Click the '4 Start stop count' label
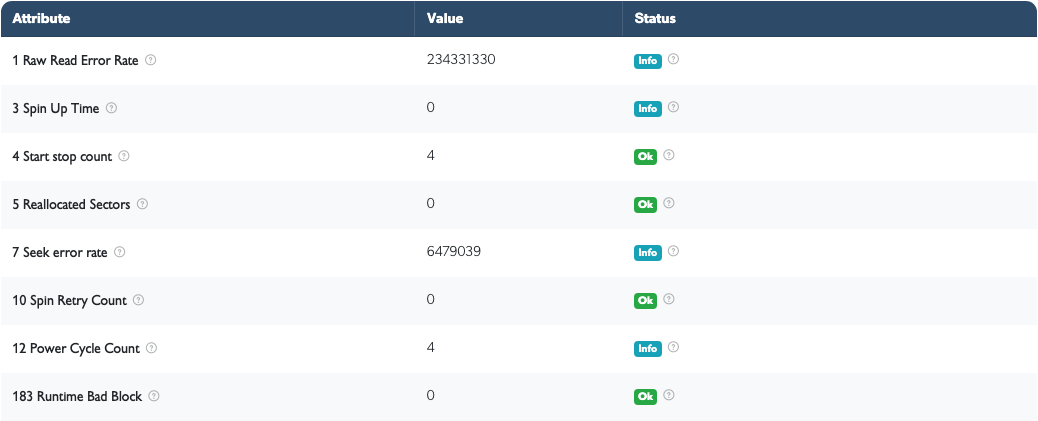This screenshot has height=421, width=1038. (x=62, y=157)
